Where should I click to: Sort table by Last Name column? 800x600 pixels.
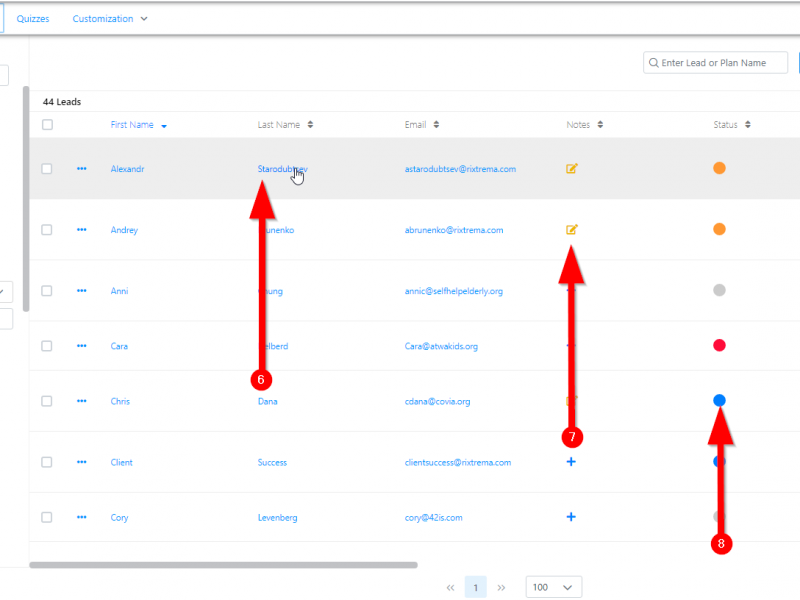point(310,125)
